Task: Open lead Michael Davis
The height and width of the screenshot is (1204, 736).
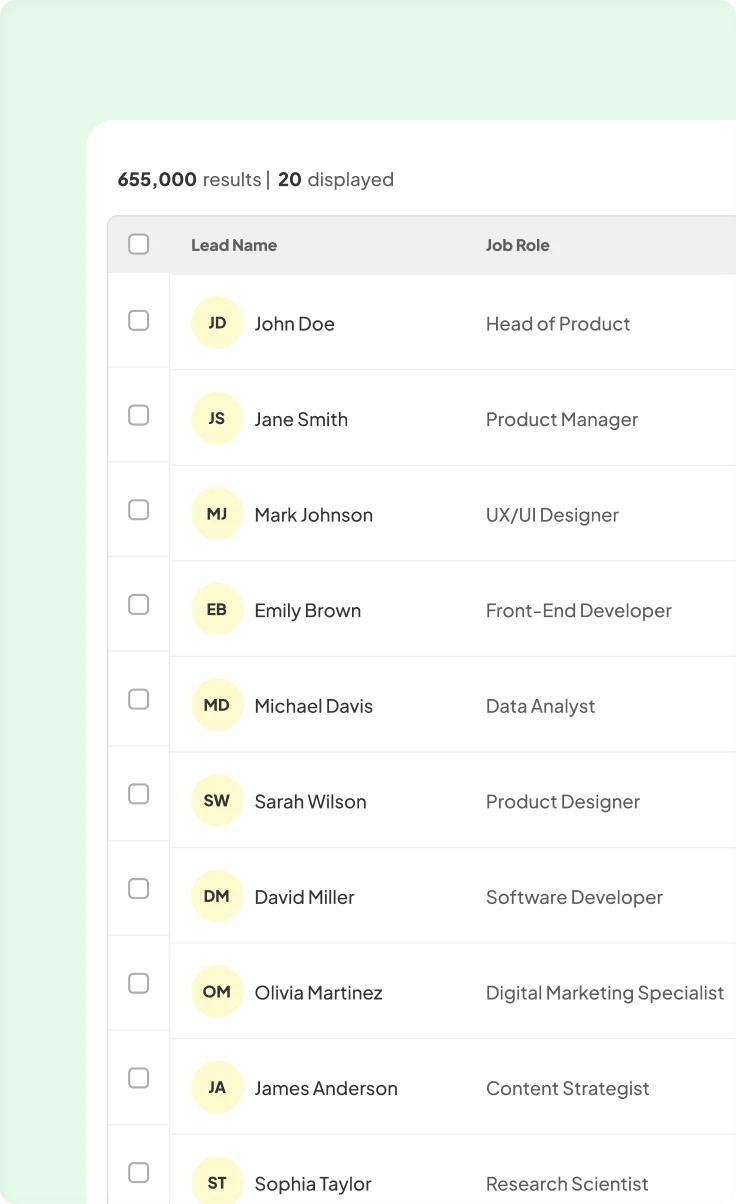Action: tap(313, 706)
